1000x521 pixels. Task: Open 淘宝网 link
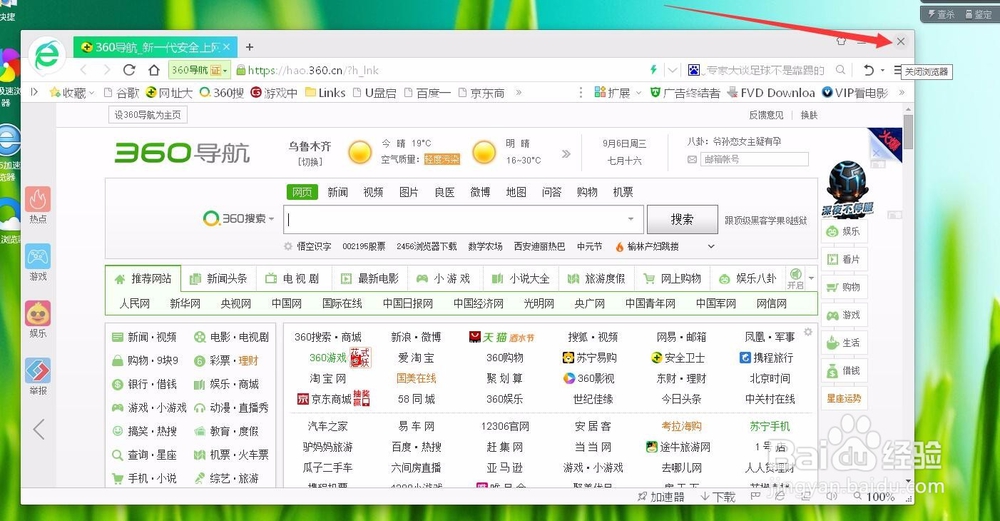[328, 378]
